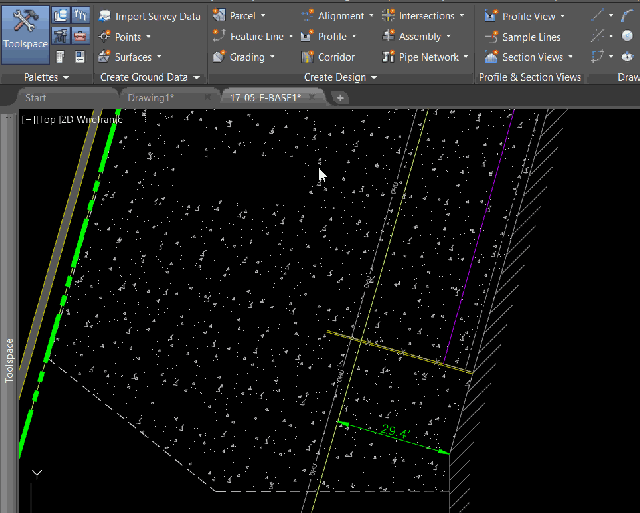Switch to the Drawing1 tab
This screenshot has height=513, width=640.
coord(152,98)
